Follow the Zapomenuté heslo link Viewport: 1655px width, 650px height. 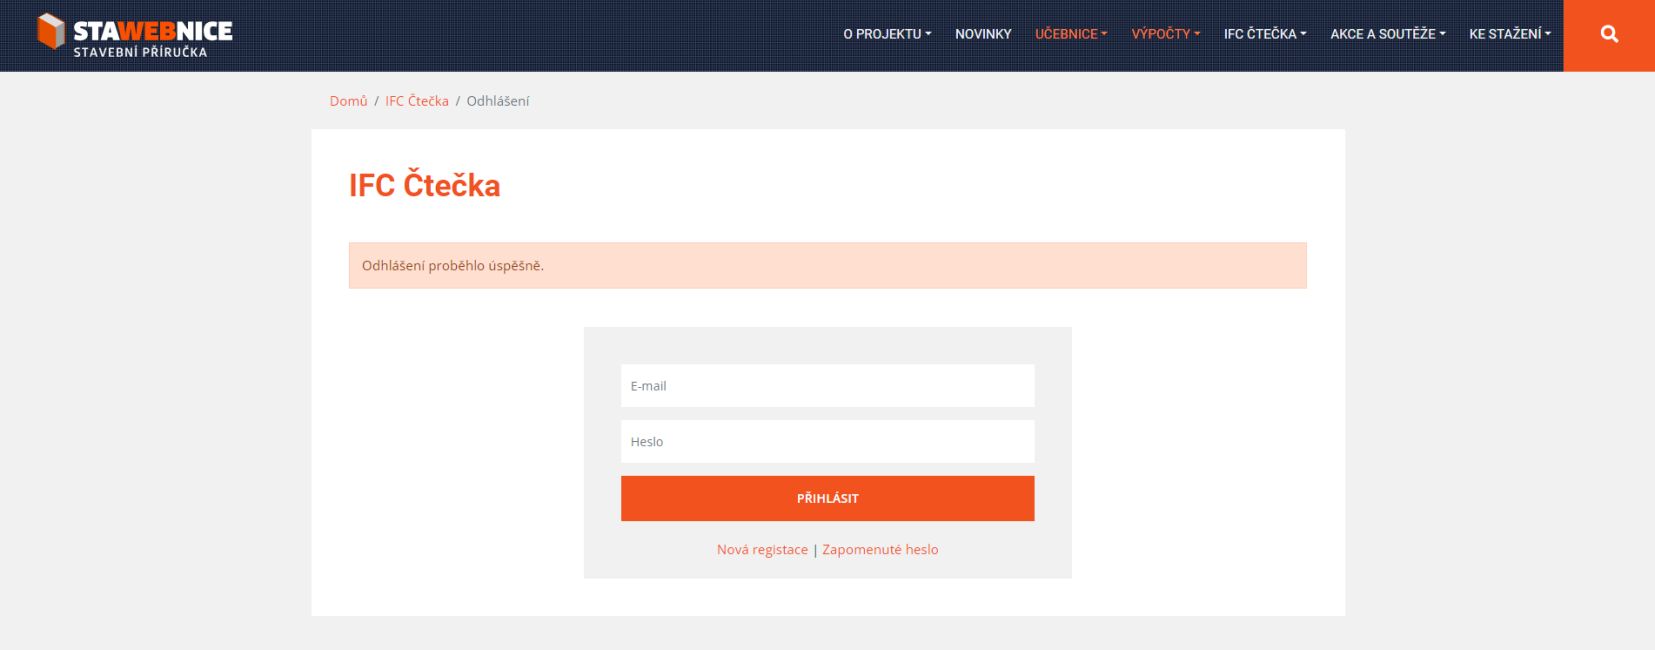tap(880, 550)
